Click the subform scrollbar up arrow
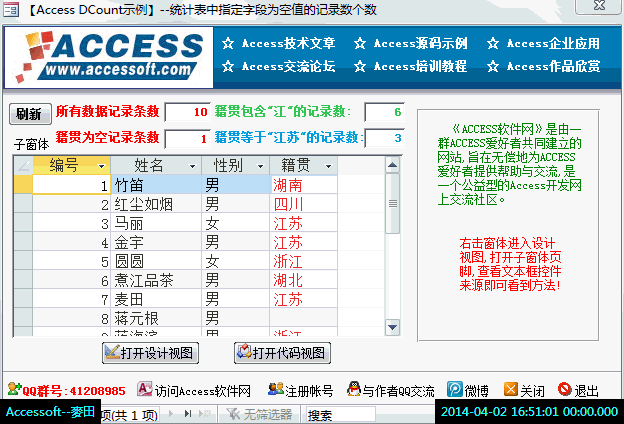 pos(393,165)
